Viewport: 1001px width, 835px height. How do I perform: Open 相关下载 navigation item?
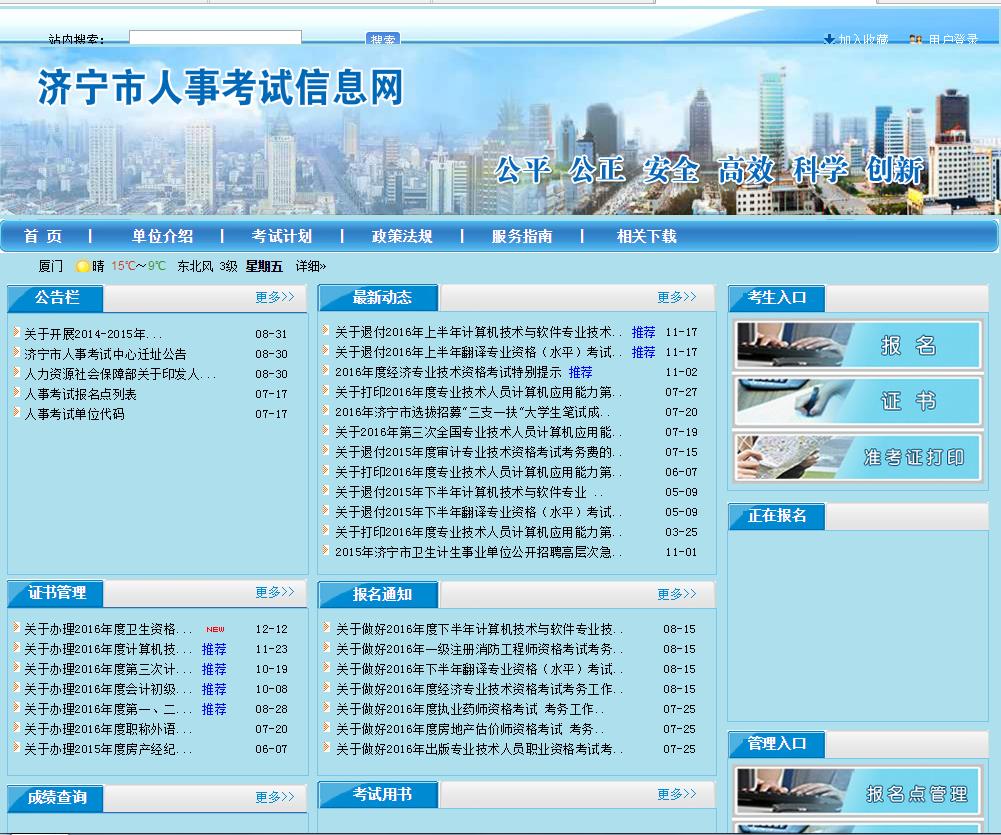tap(647, 236)
